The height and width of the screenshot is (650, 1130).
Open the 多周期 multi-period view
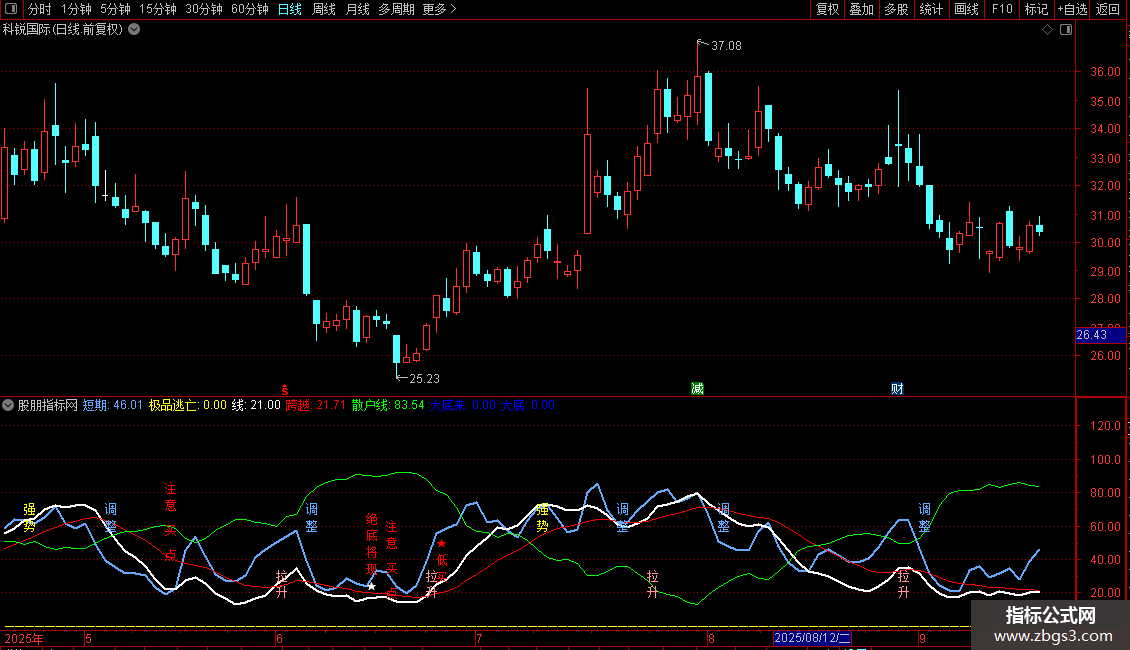[396, 9]
